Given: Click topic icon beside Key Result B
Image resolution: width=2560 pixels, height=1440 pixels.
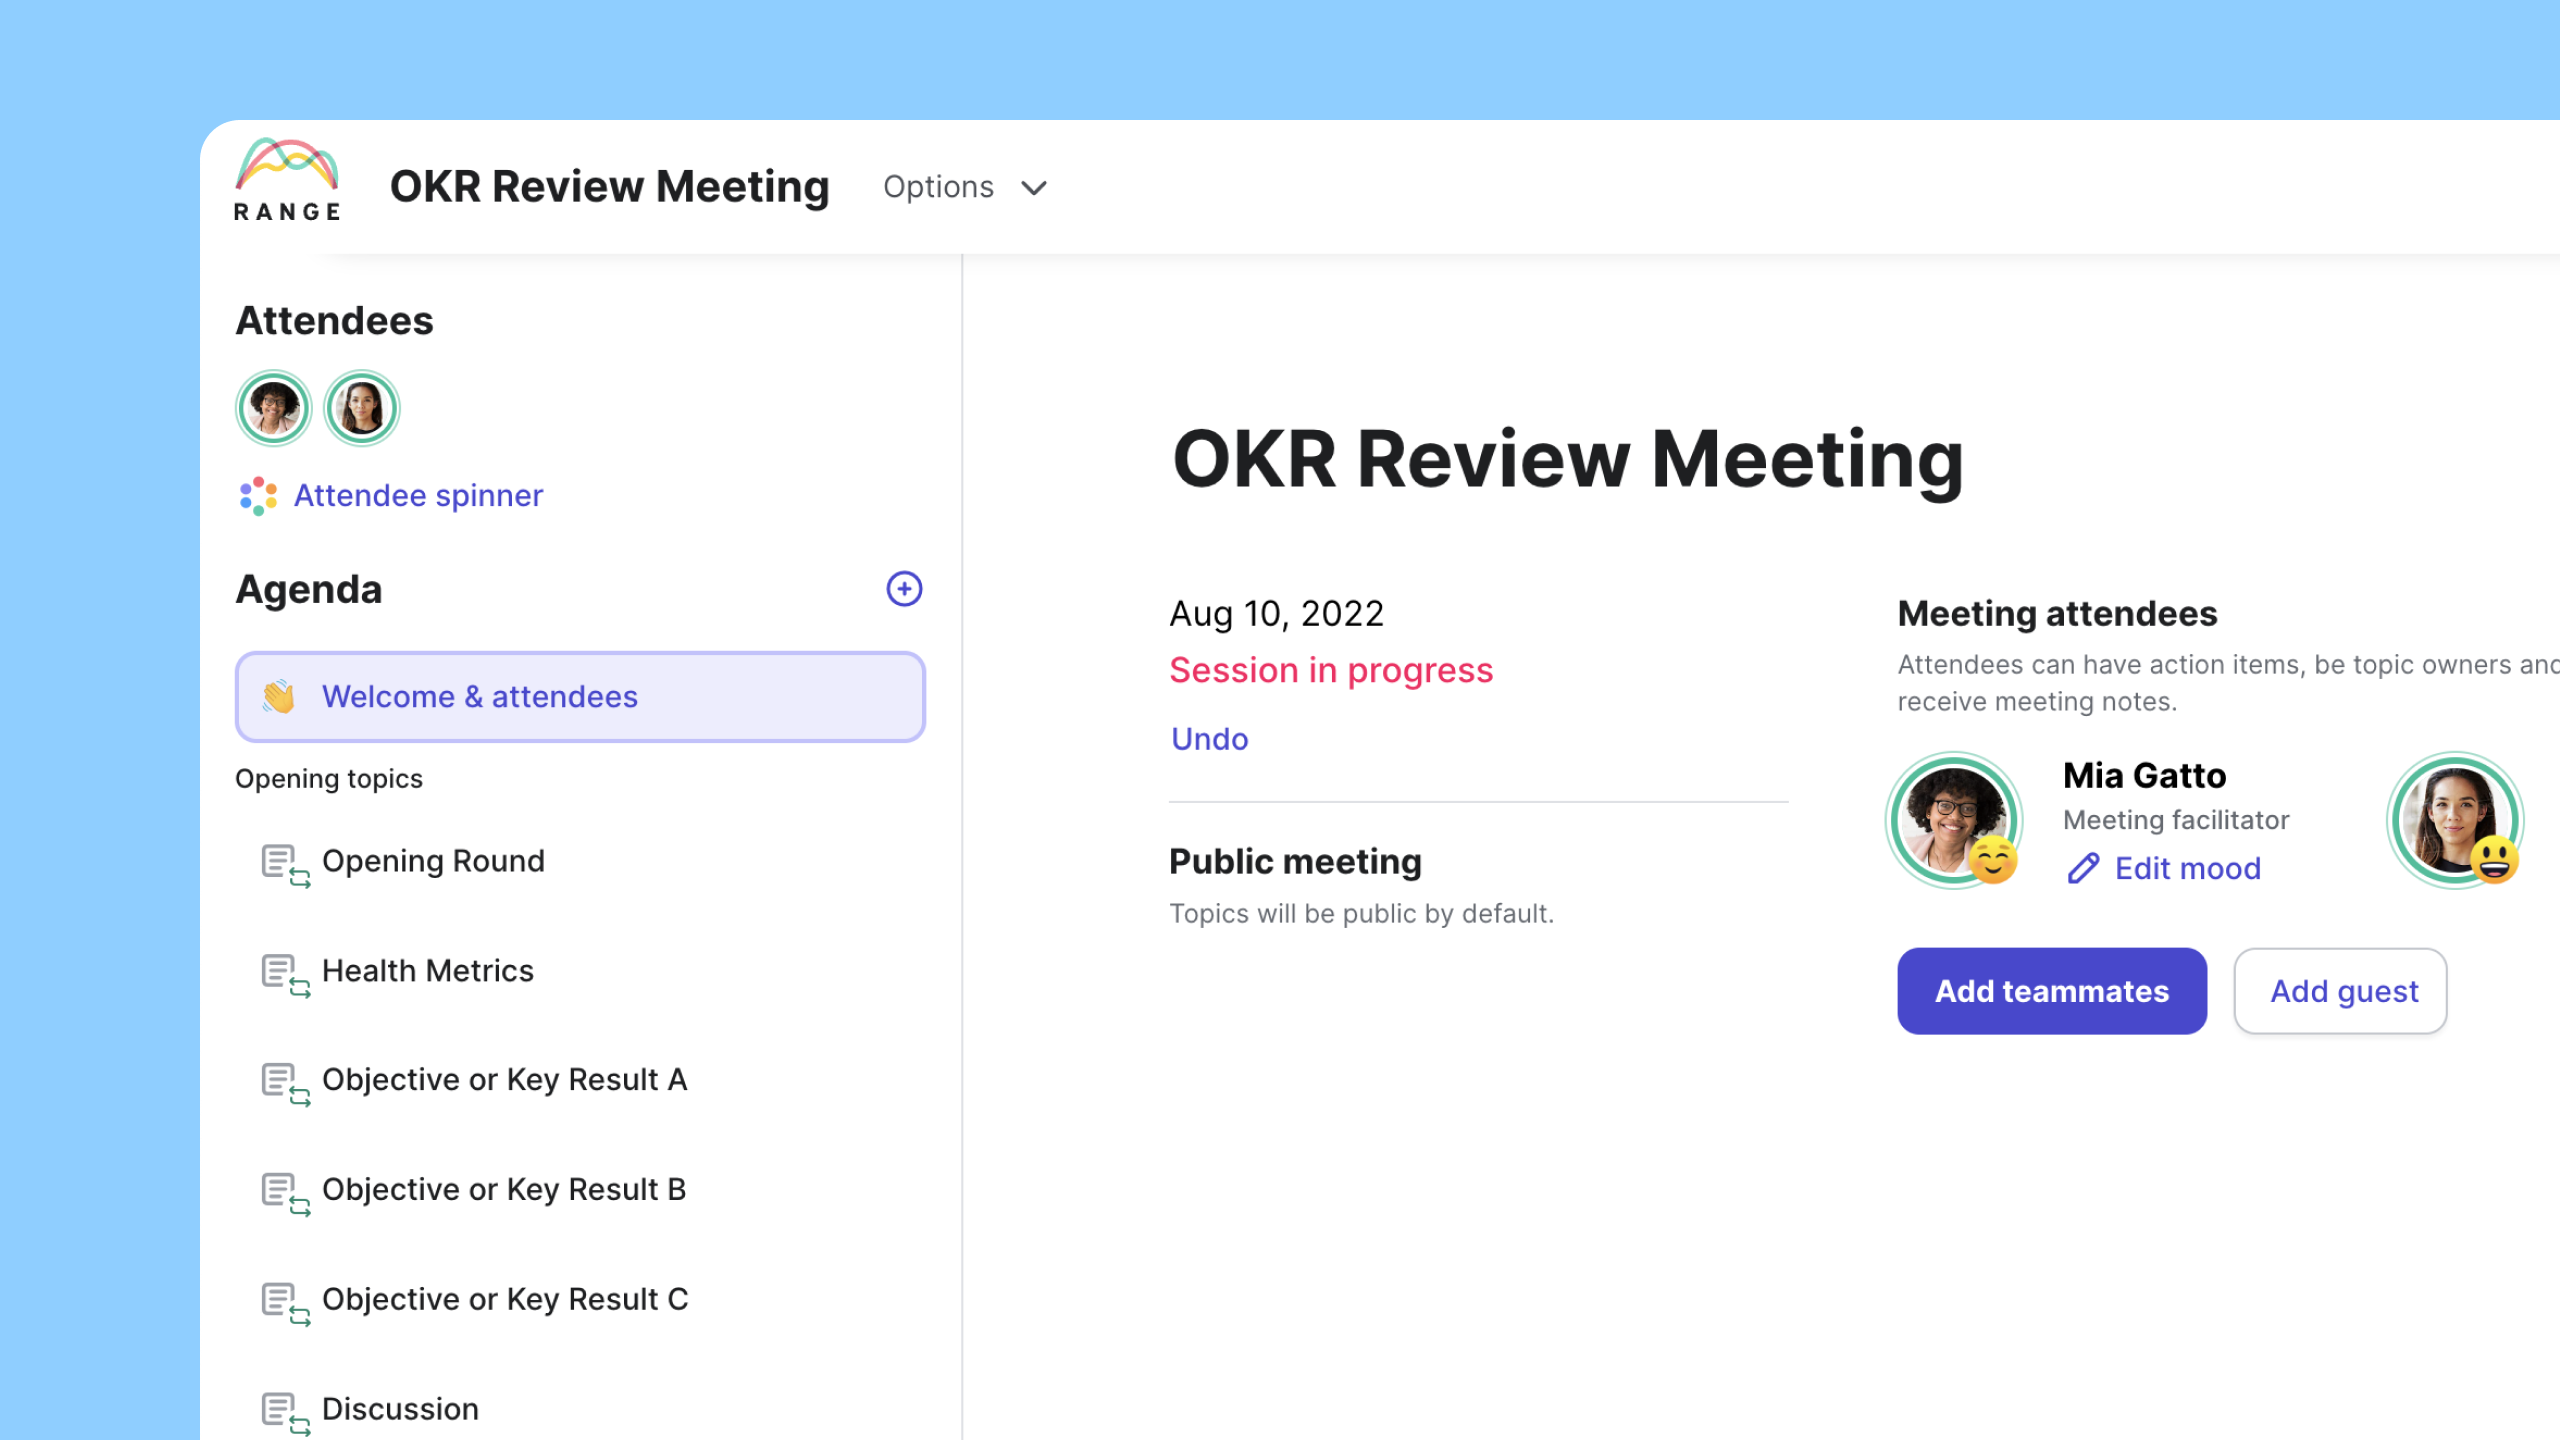Looking at the screenshot, I should pyautogui.click(x=286, y=1195).
